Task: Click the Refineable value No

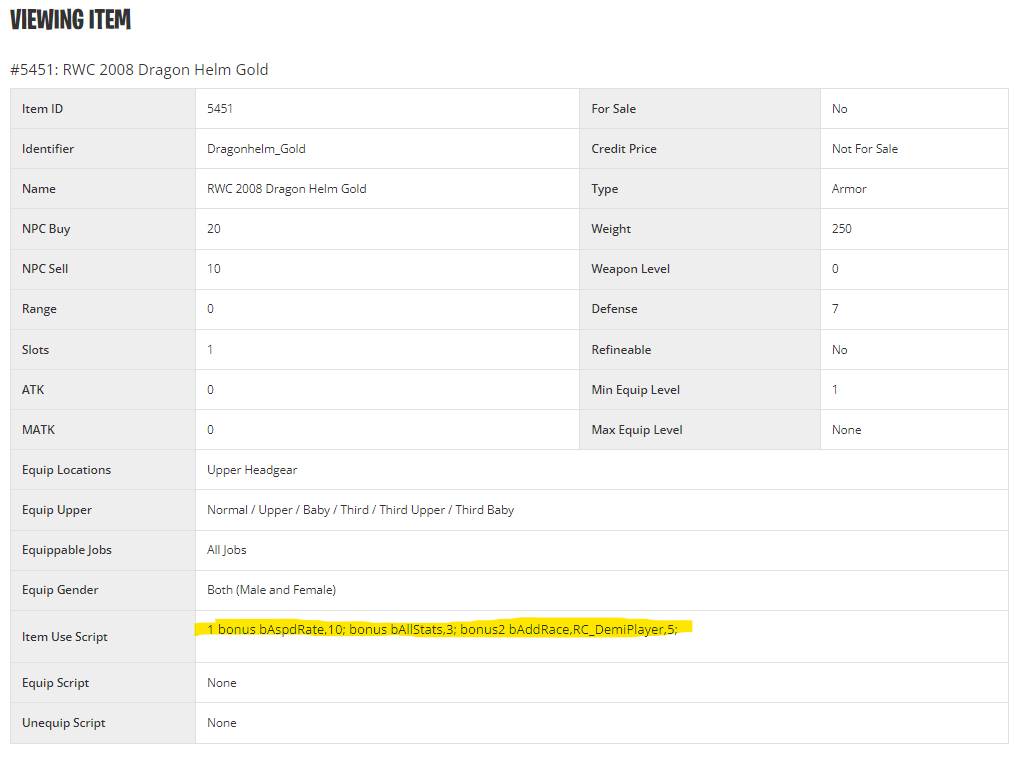Action: [x=839, y=350]
